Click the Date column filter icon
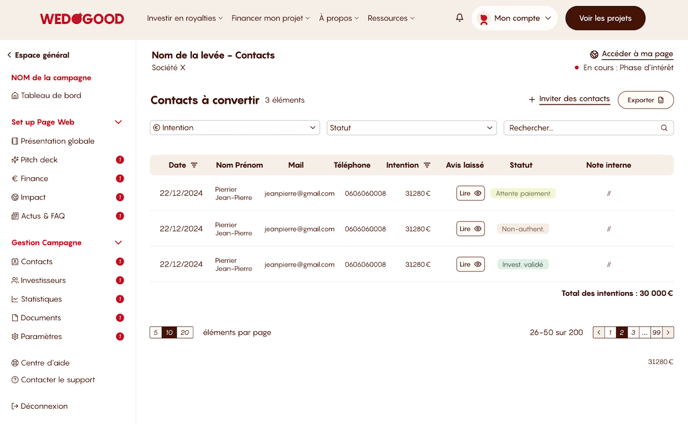The height and width of the screenshot is (441, 688). 194,165
